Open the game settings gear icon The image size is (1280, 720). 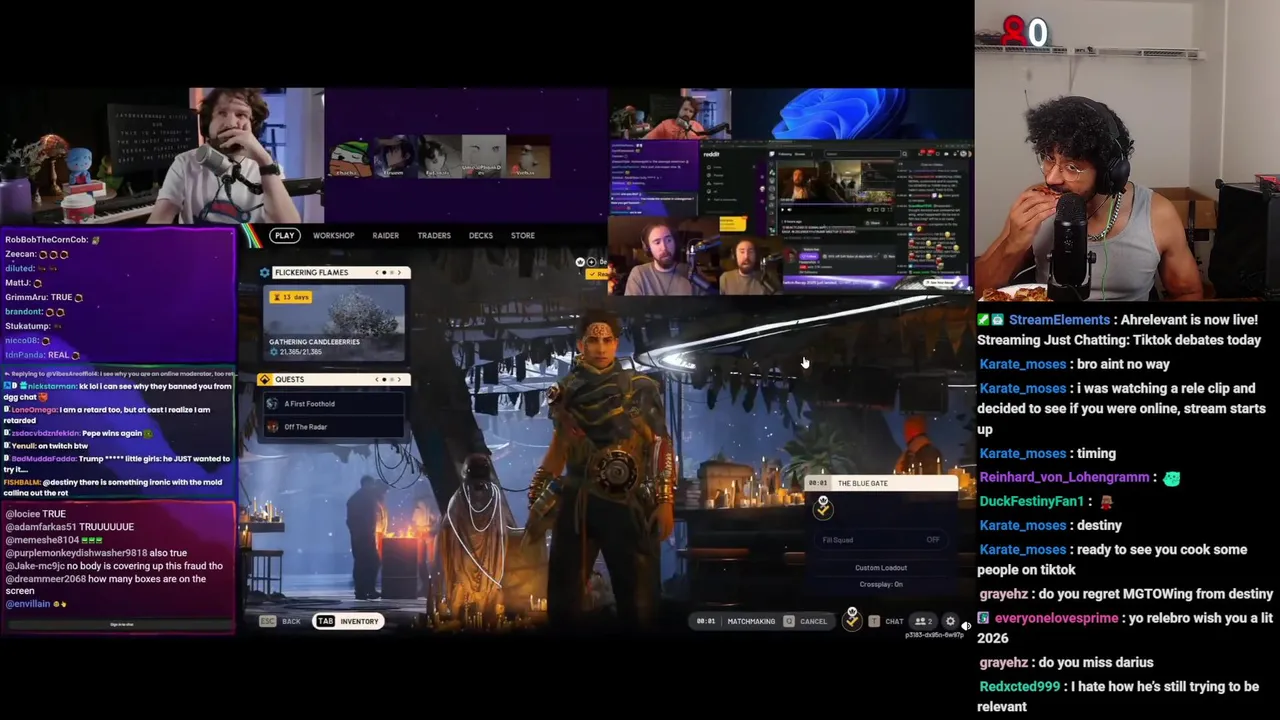pos(950,621)
